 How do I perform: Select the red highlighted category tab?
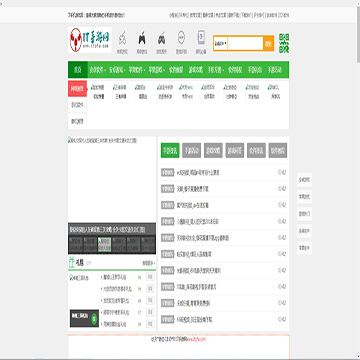(77, 89)
